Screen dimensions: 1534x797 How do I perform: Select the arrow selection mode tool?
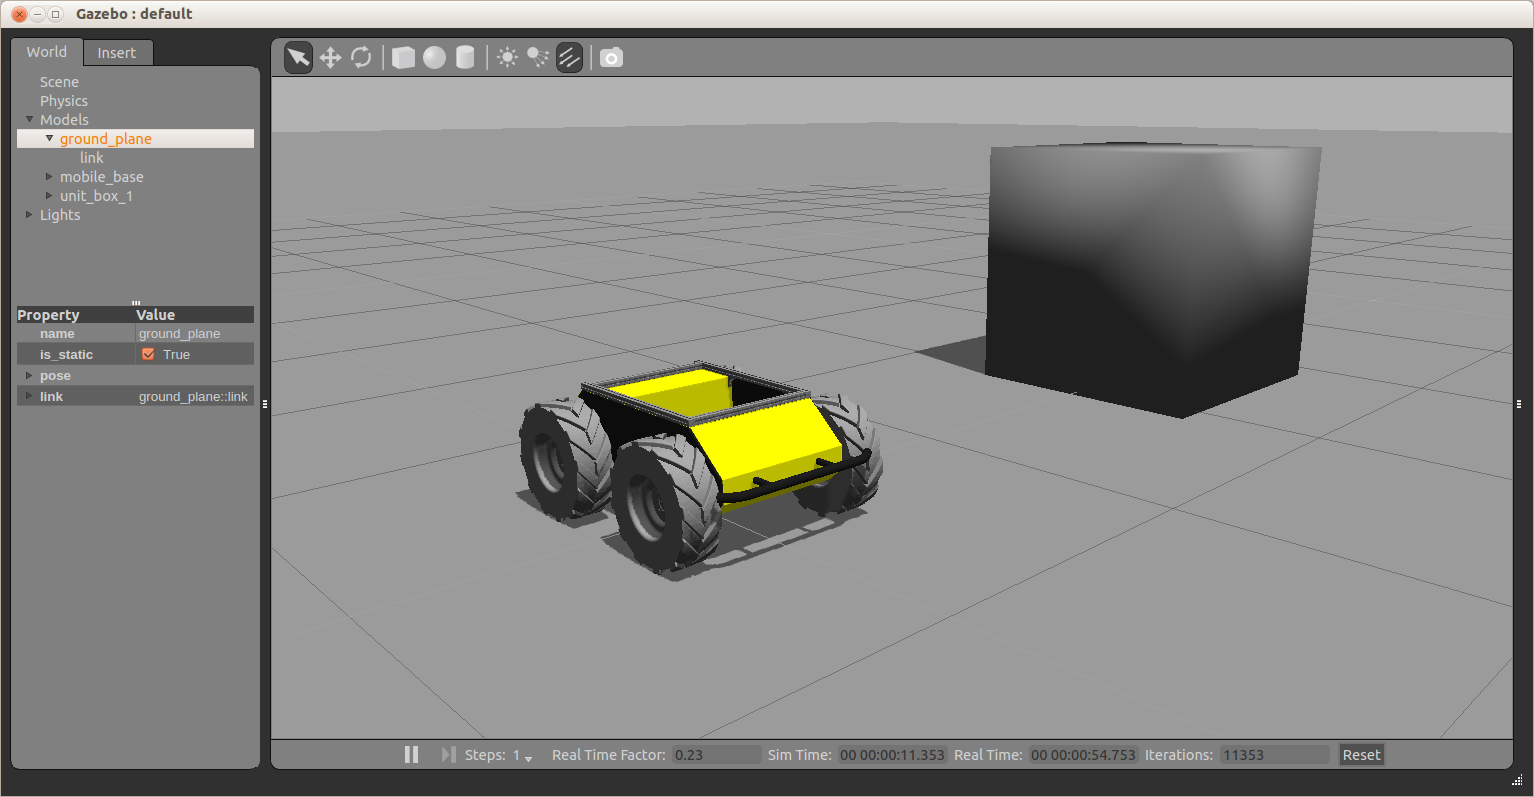(298, 58)
